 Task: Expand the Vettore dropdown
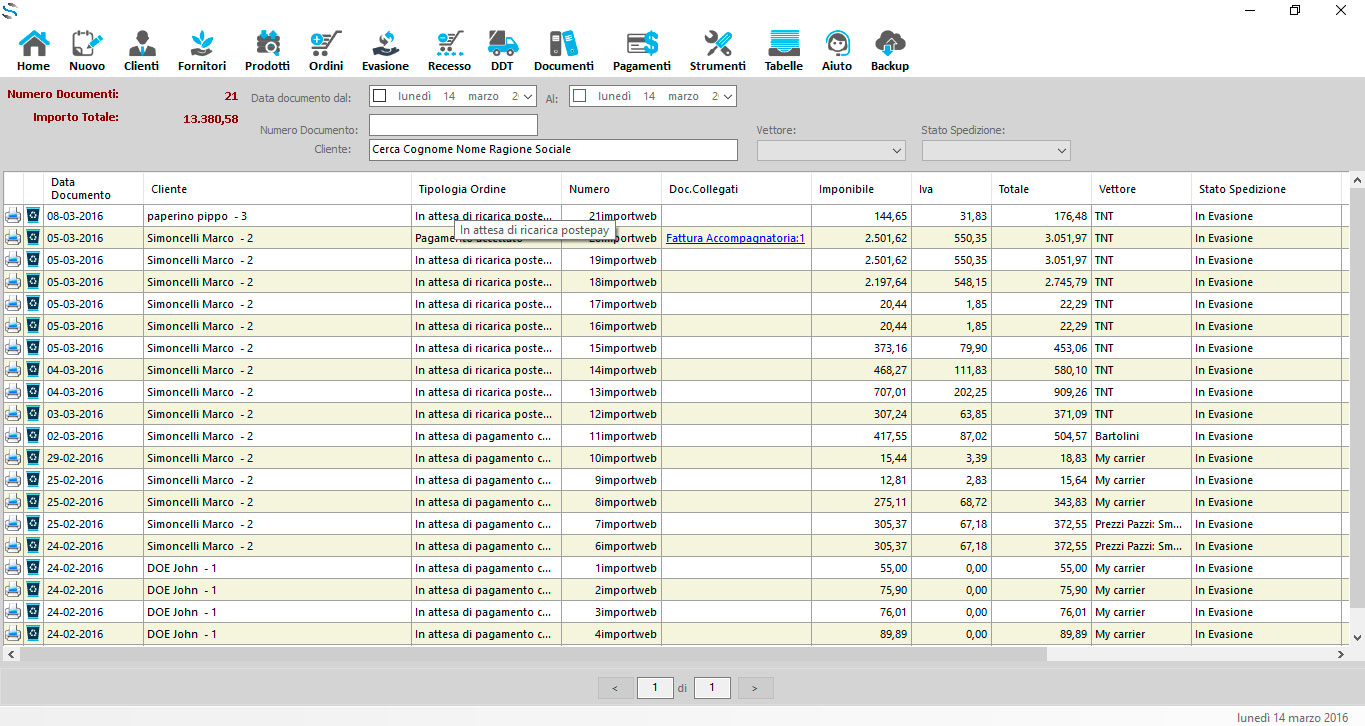coord(896,150)
